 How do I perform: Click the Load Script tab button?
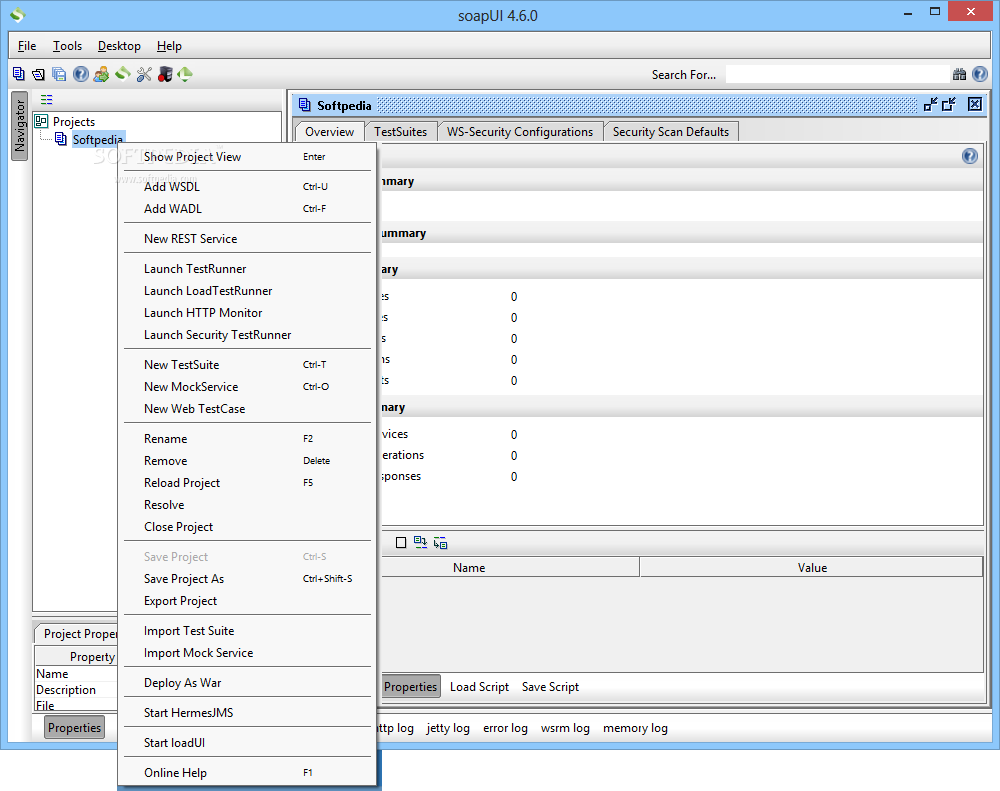click(480, 687)
